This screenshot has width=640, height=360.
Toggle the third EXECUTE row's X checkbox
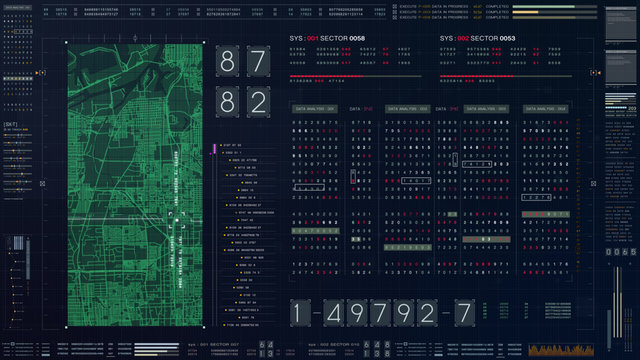point(395,17)
